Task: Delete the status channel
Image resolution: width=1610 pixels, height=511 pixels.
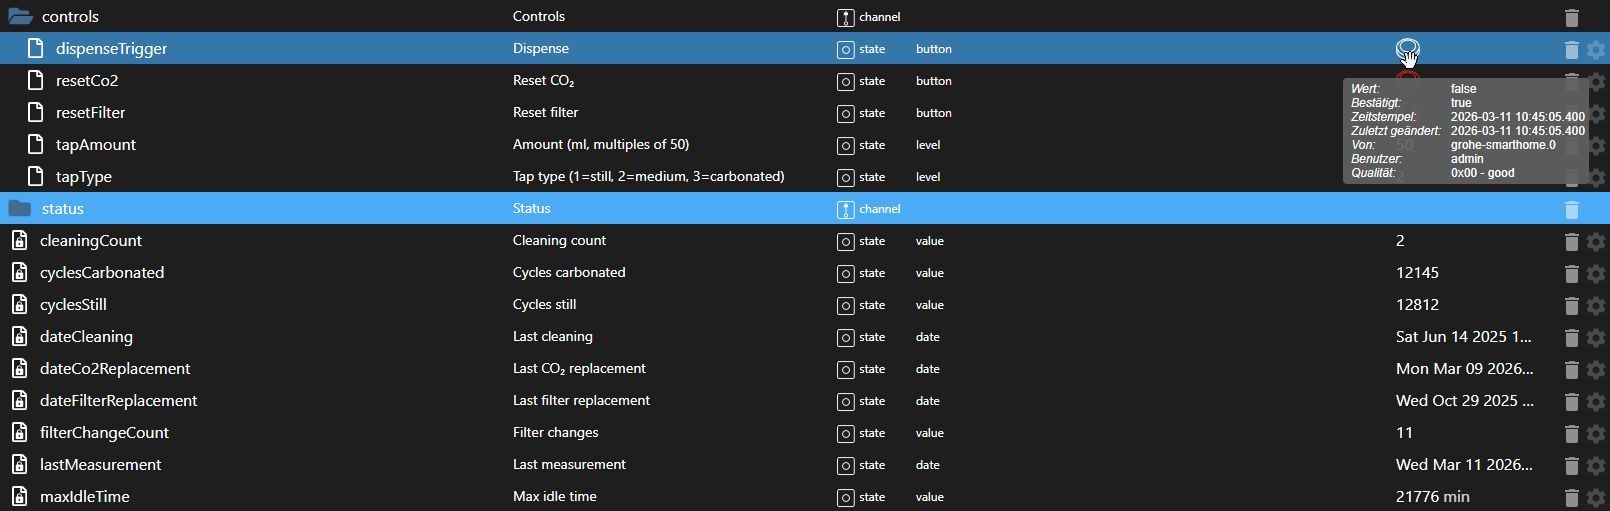Action: 1571,209
